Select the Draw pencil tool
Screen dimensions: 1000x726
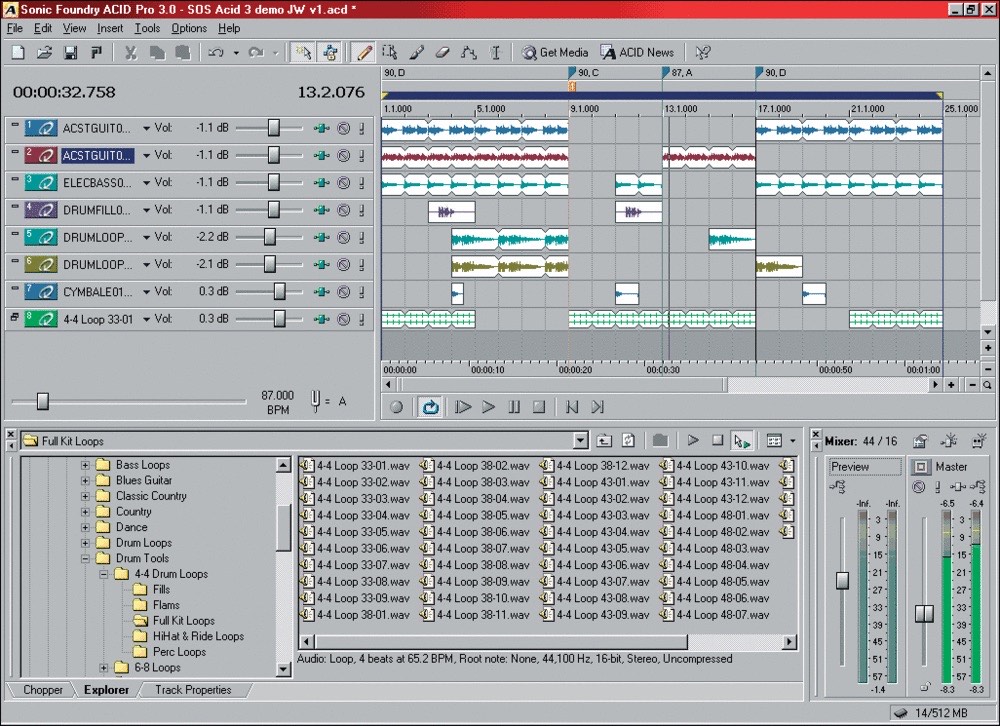(x=364, y=52)
